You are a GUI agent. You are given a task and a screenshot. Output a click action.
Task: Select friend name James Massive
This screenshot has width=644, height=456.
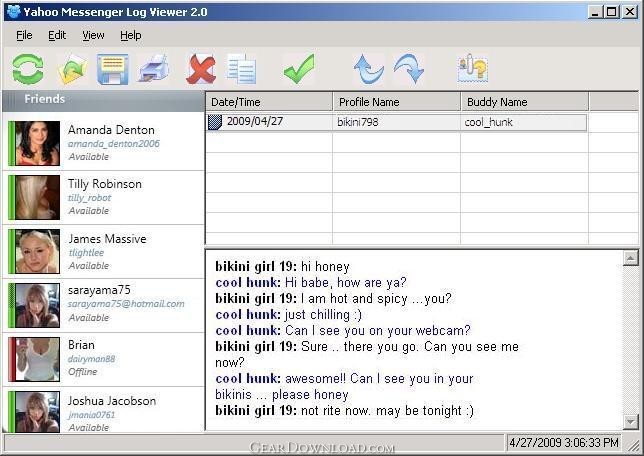[107, 239]
